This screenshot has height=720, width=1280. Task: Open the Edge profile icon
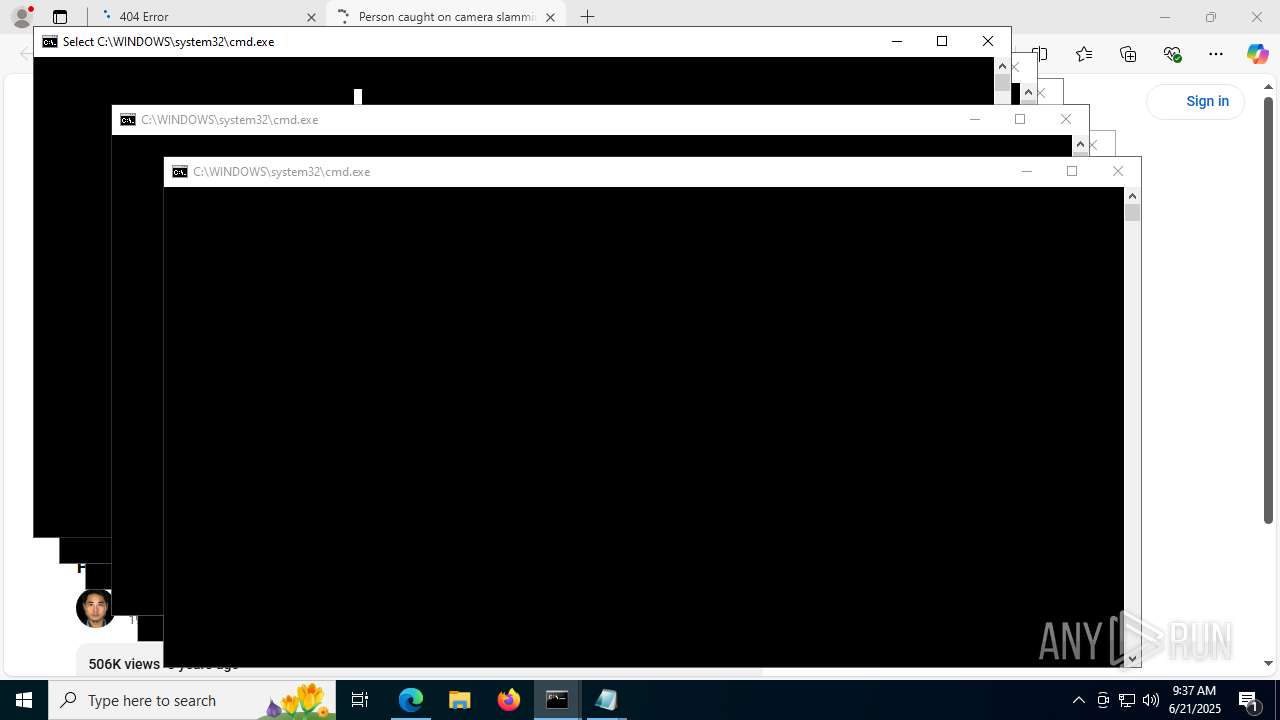[21, 17]
